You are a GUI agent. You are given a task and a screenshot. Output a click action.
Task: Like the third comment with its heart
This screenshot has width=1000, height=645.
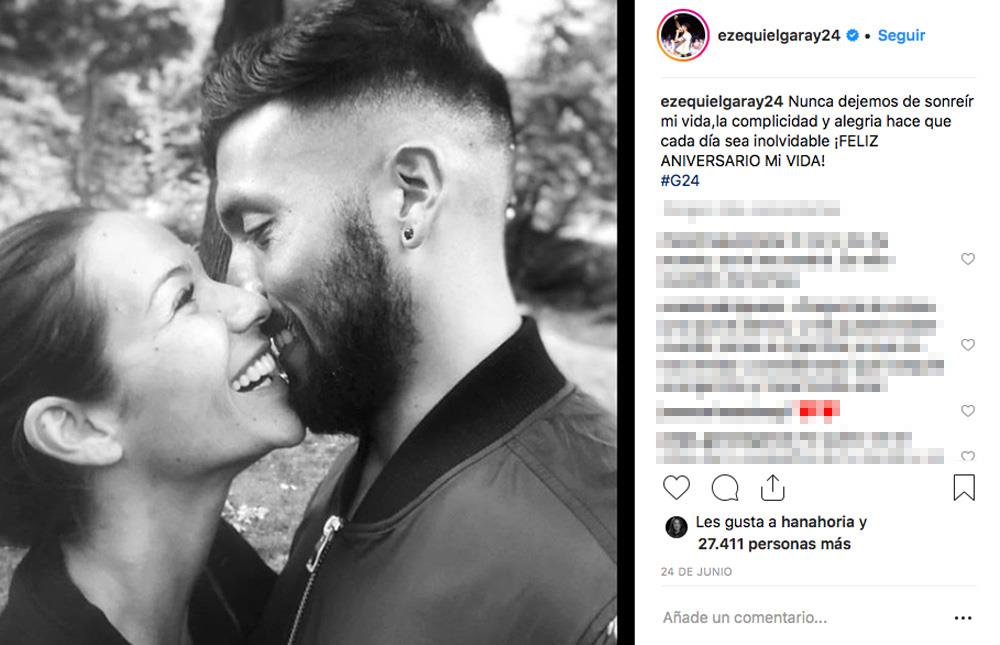tap(967, 411)
